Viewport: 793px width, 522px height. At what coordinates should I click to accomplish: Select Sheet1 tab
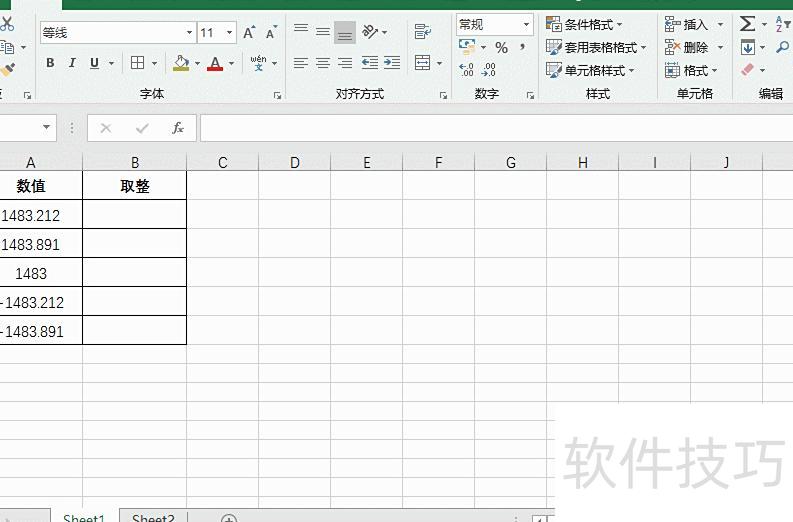(x=83, y=517)
